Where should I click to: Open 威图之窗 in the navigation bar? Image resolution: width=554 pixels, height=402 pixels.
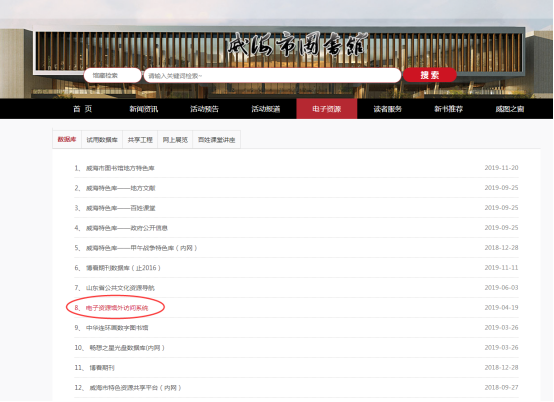[x=510, y=109]
